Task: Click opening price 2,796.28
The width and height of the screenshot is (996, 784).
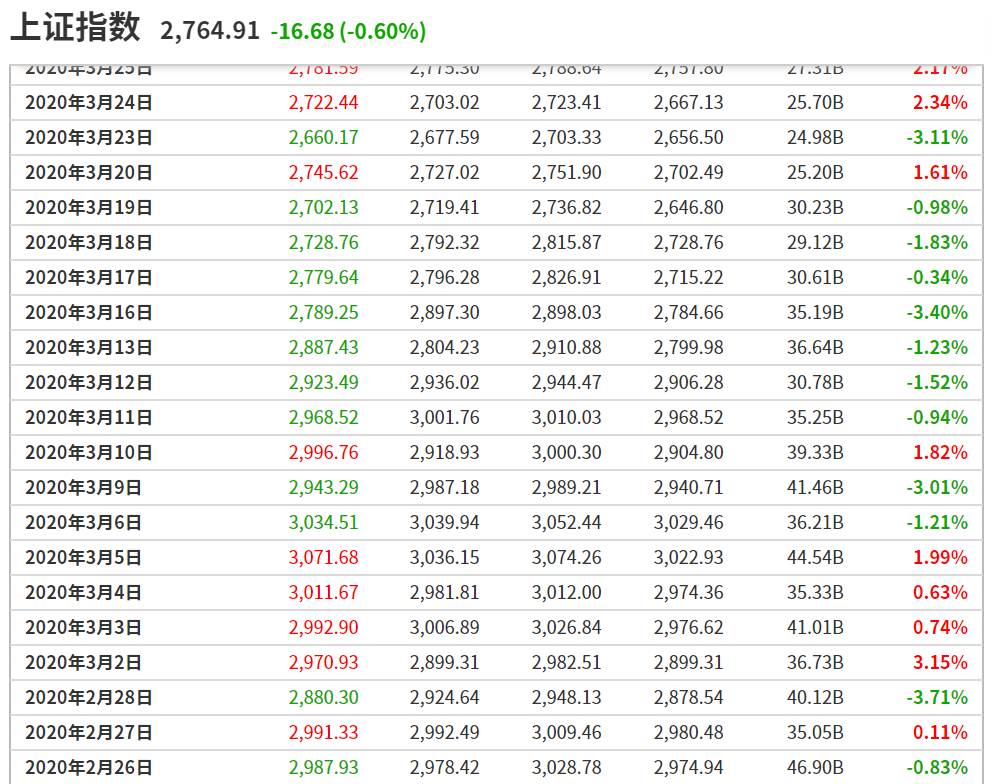Action: coord(445,277)
